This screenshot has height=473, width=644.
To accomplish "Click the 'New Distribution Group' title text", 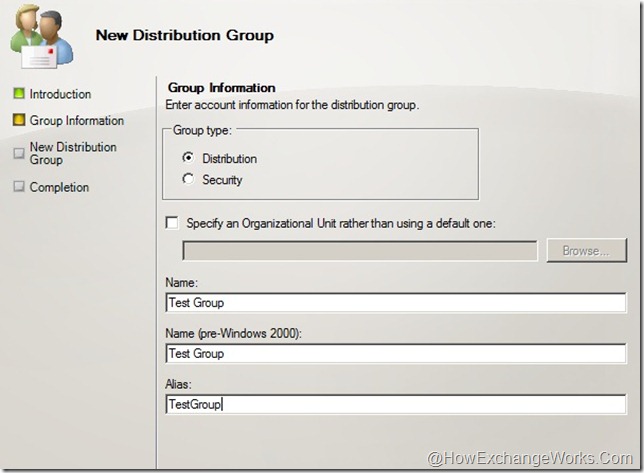I will pos(185,35).
